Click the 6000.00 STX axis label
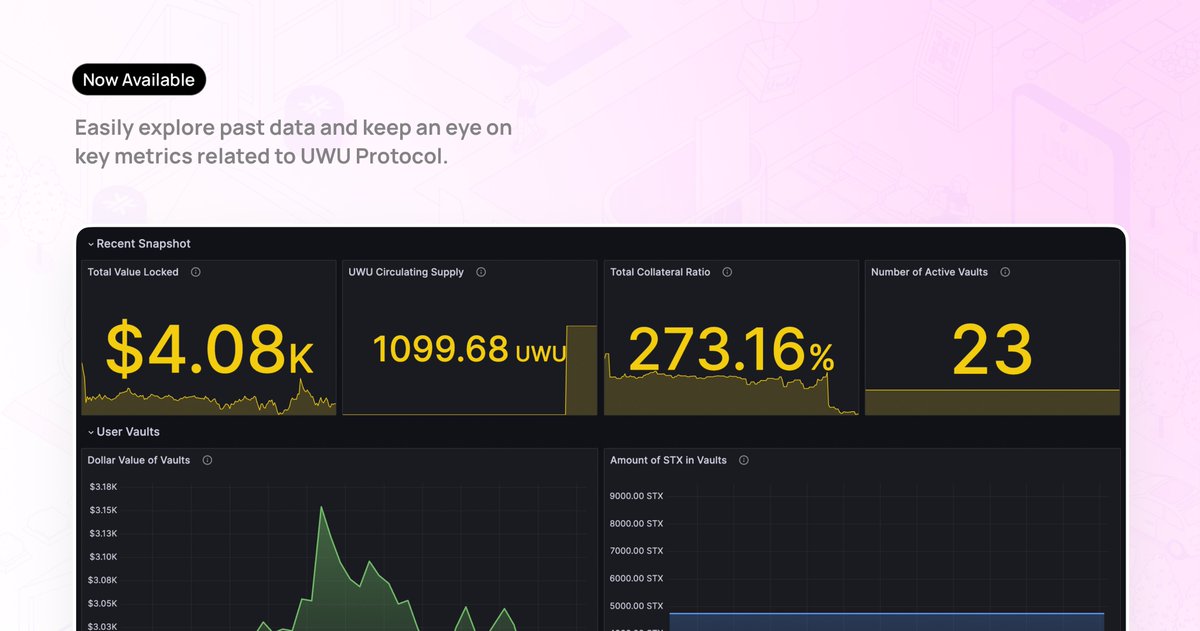The width and height of the screenshot is (1200, 631). pyautogui.click(x=636, y=578)
